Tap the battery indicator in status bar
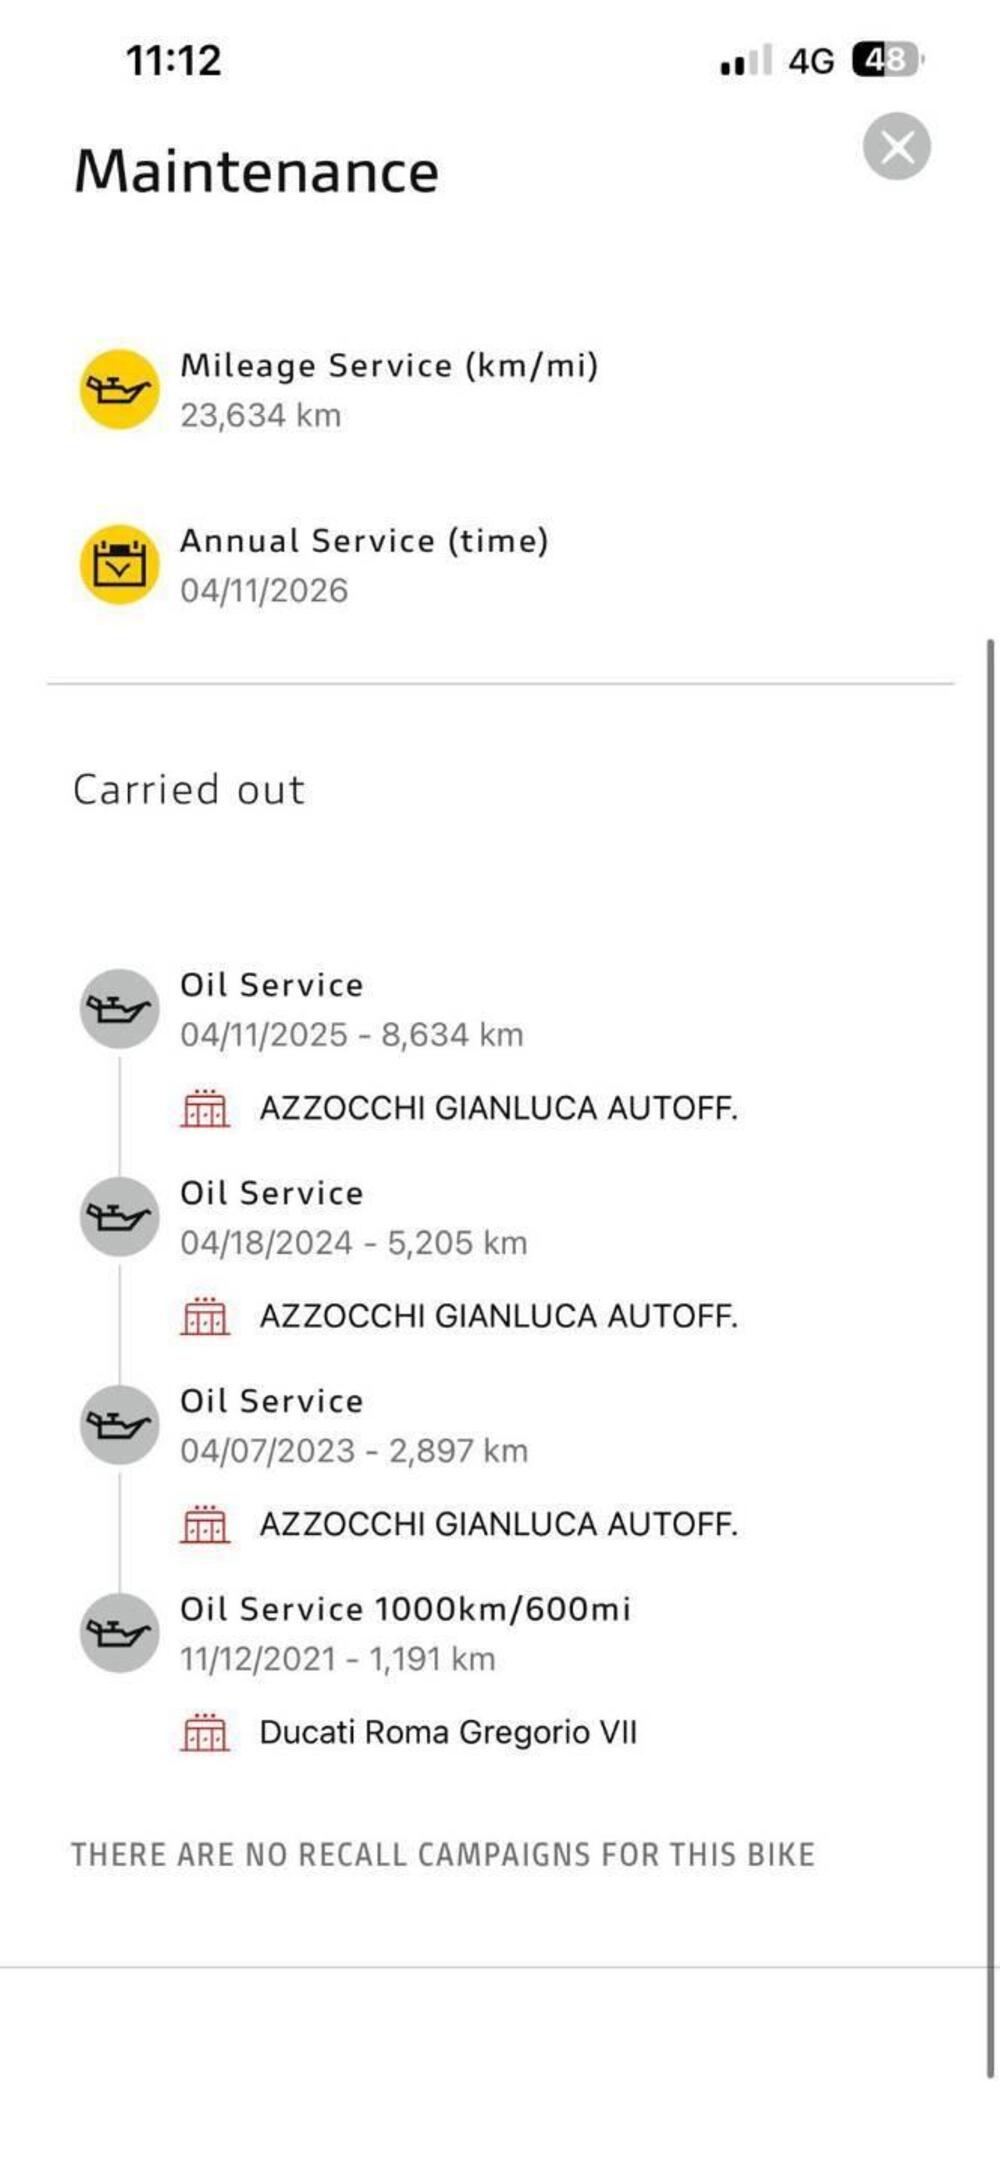 tap(886, 61)
